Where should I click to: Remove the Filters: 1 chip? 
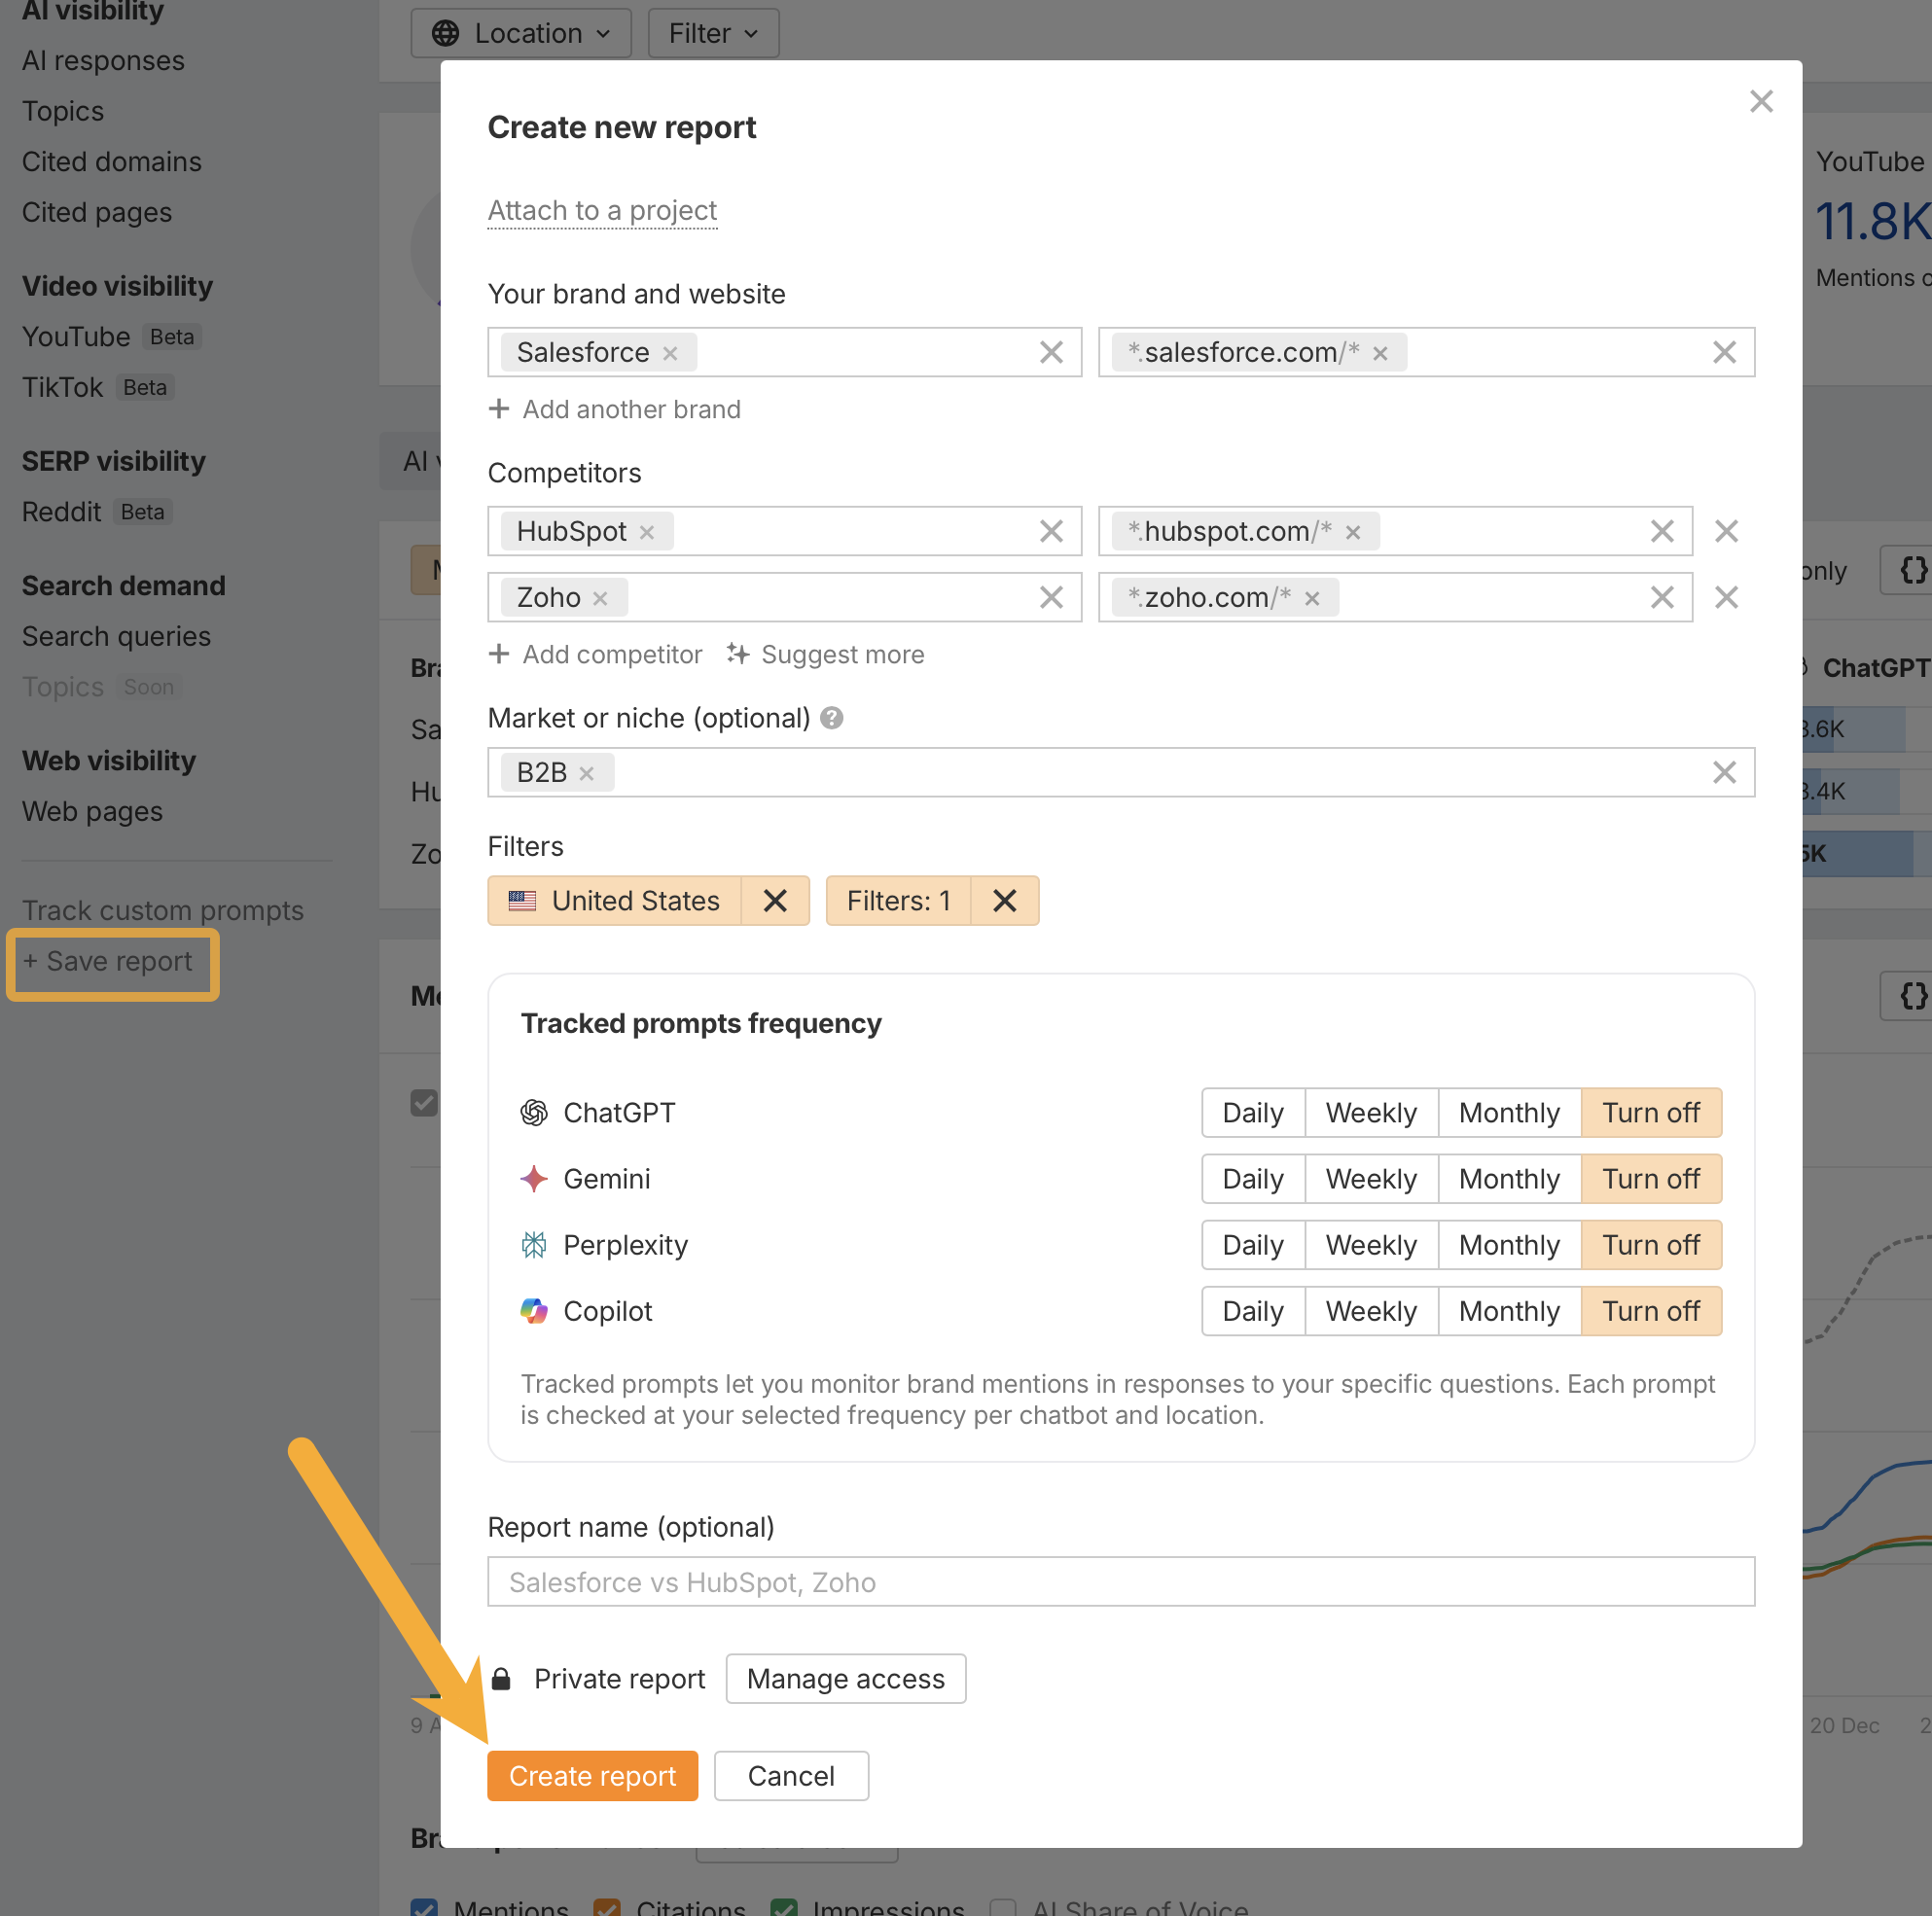(x=1004, y=901)
